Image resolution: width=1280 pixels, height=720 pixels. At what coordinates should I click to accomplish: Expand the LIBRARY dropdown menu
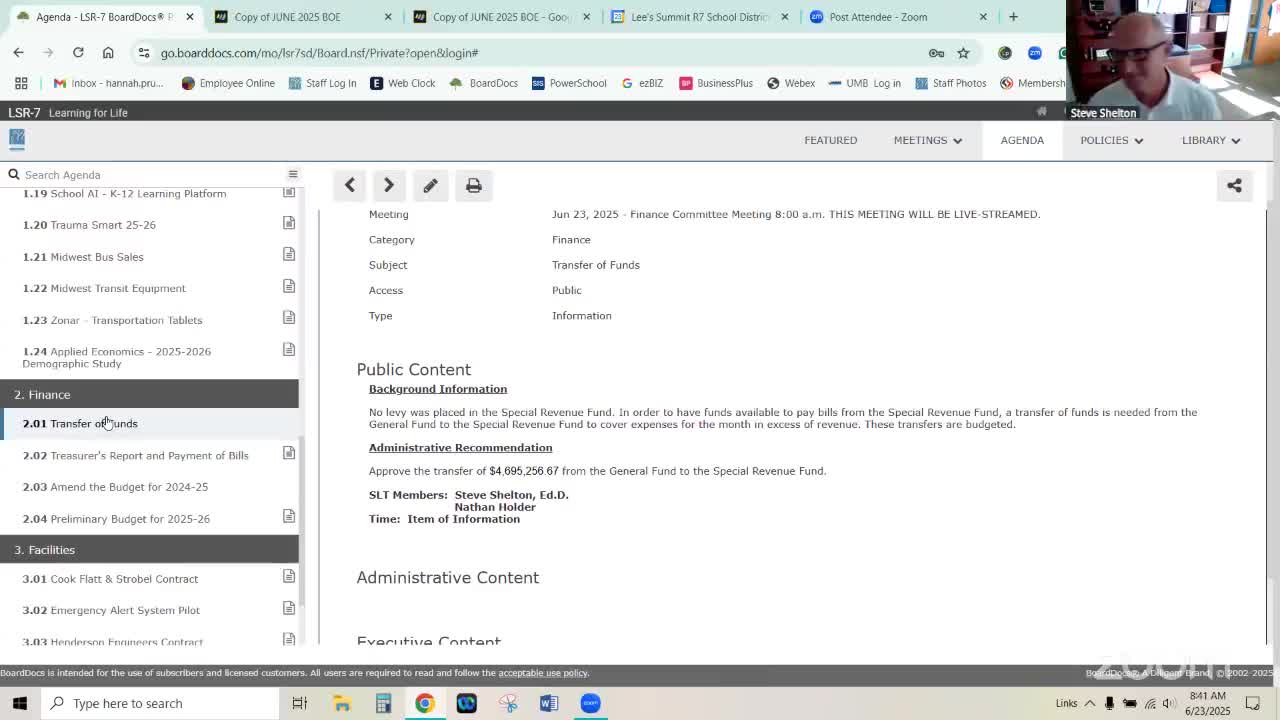(1211, 140)
